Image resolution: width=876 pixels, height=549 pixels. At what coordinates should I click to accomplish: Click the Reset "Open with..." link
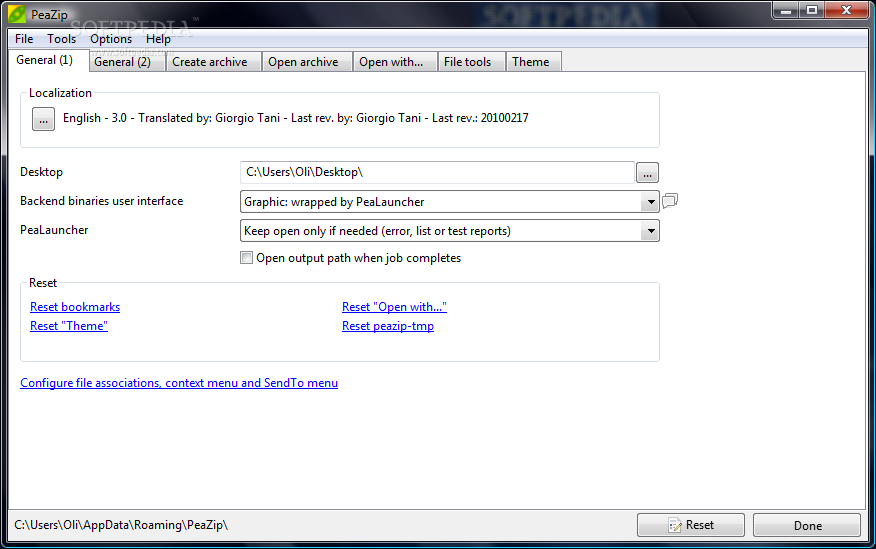394,307
